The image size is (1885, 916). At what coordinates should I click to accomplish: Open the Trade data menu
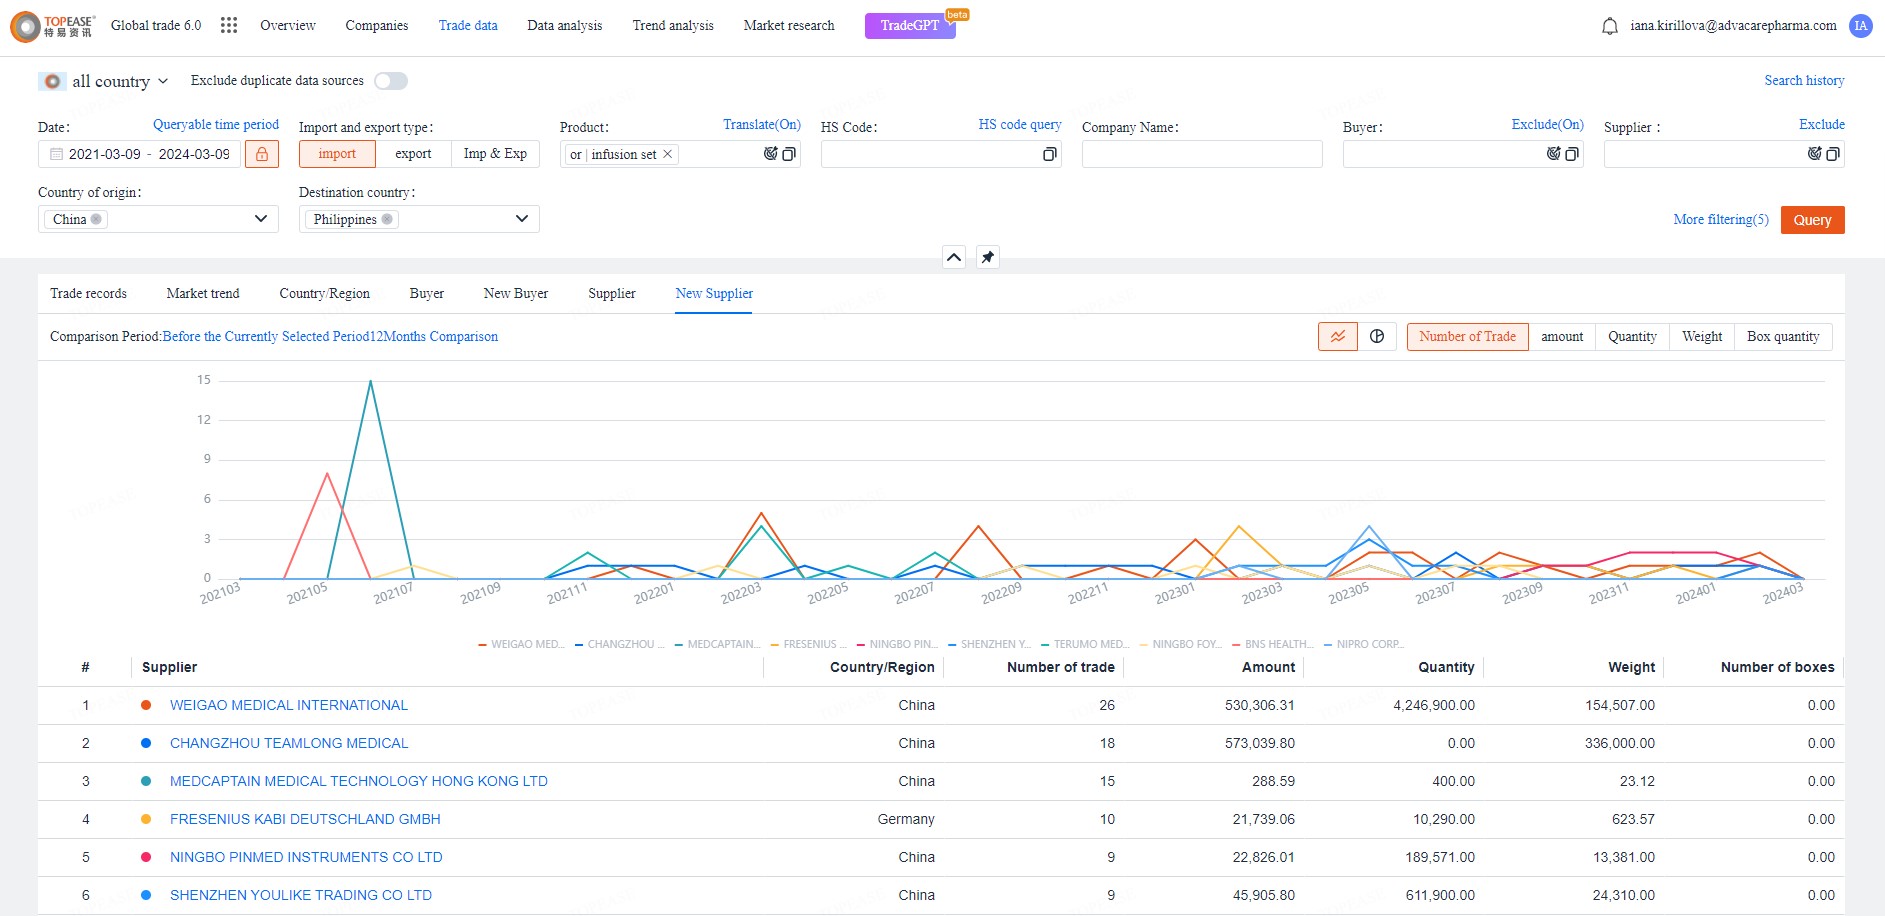coord(468,26)
